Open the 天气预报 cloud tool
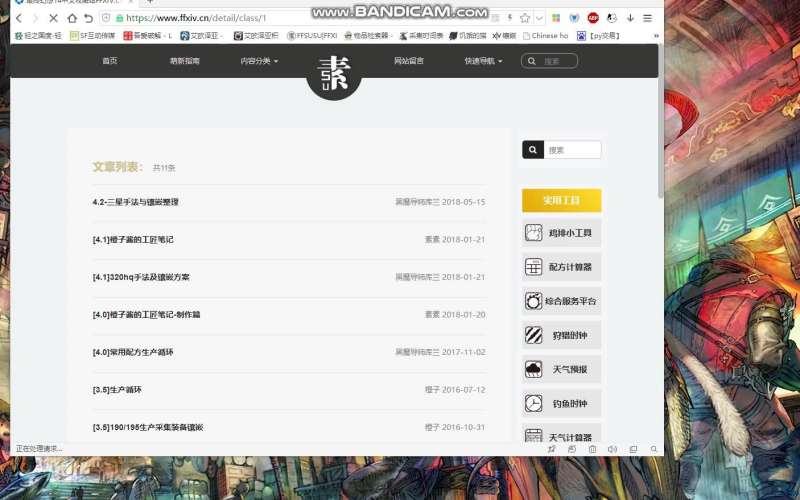This screenshot has height=500, width=800. coord(561,369)
